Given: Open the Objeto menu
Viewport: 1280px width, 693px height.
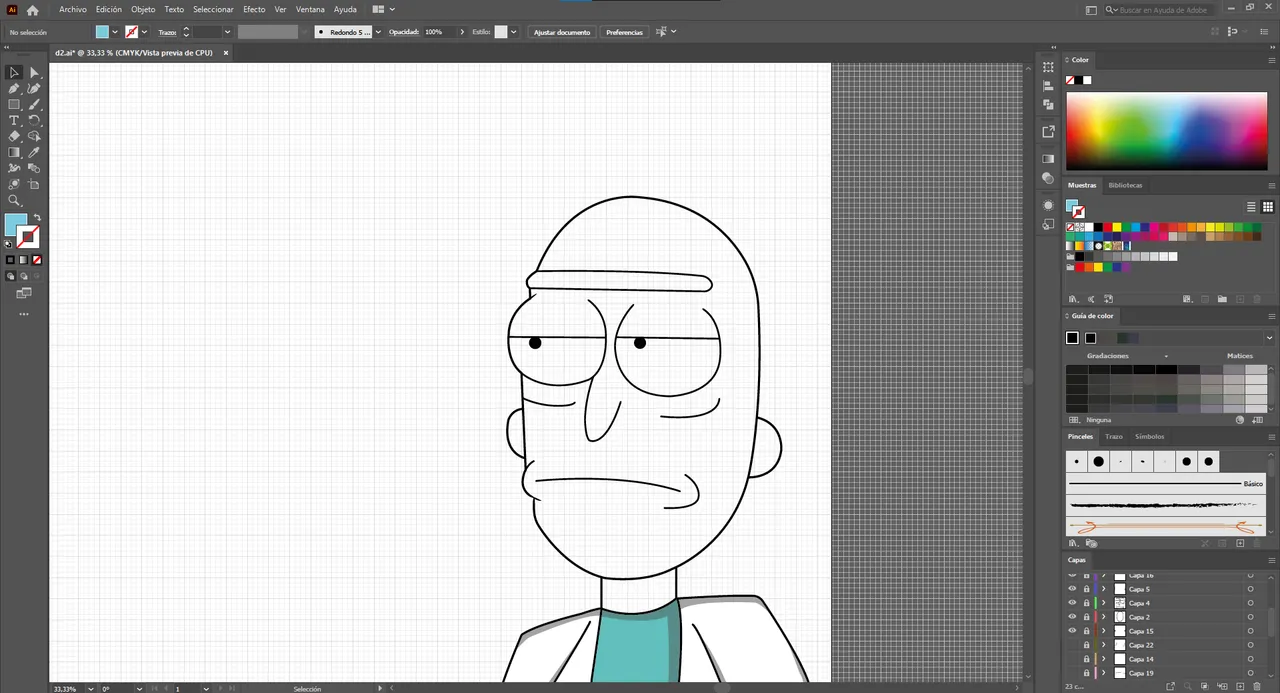Looking at the screenshot, I should point(143,9).
